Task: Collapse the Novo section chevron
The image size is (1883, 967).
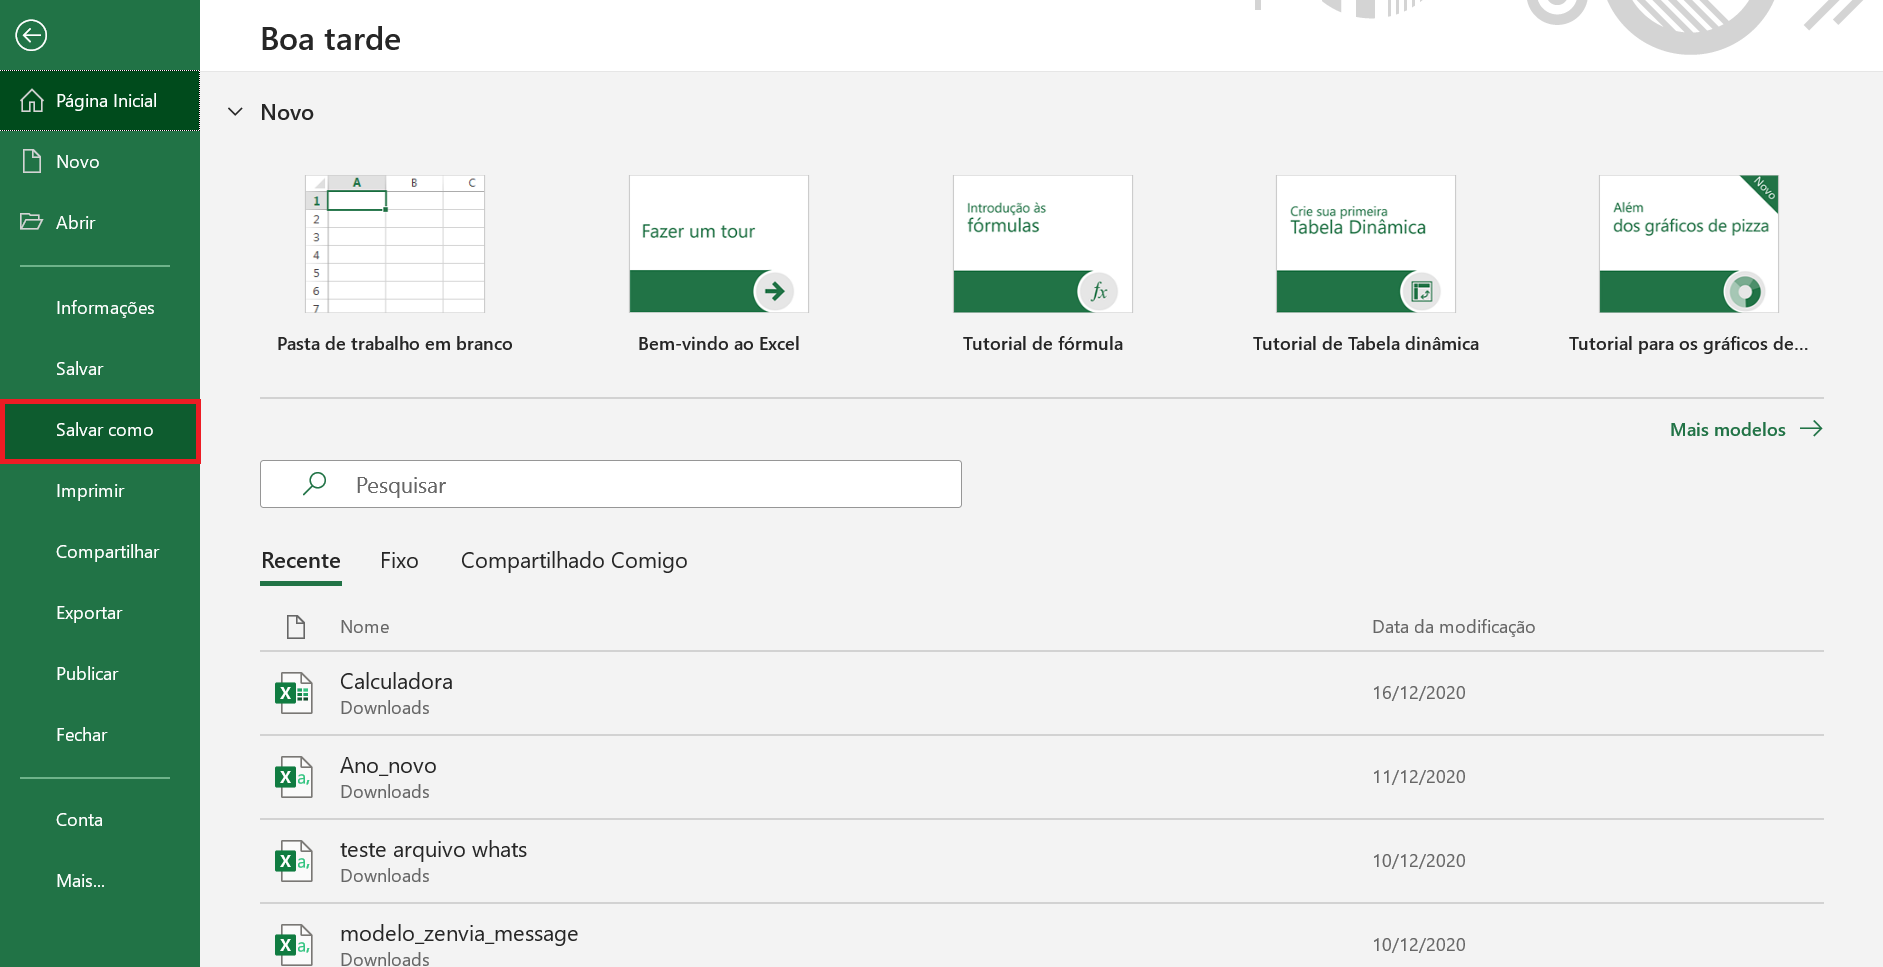Action: click(x=236, y=112)
